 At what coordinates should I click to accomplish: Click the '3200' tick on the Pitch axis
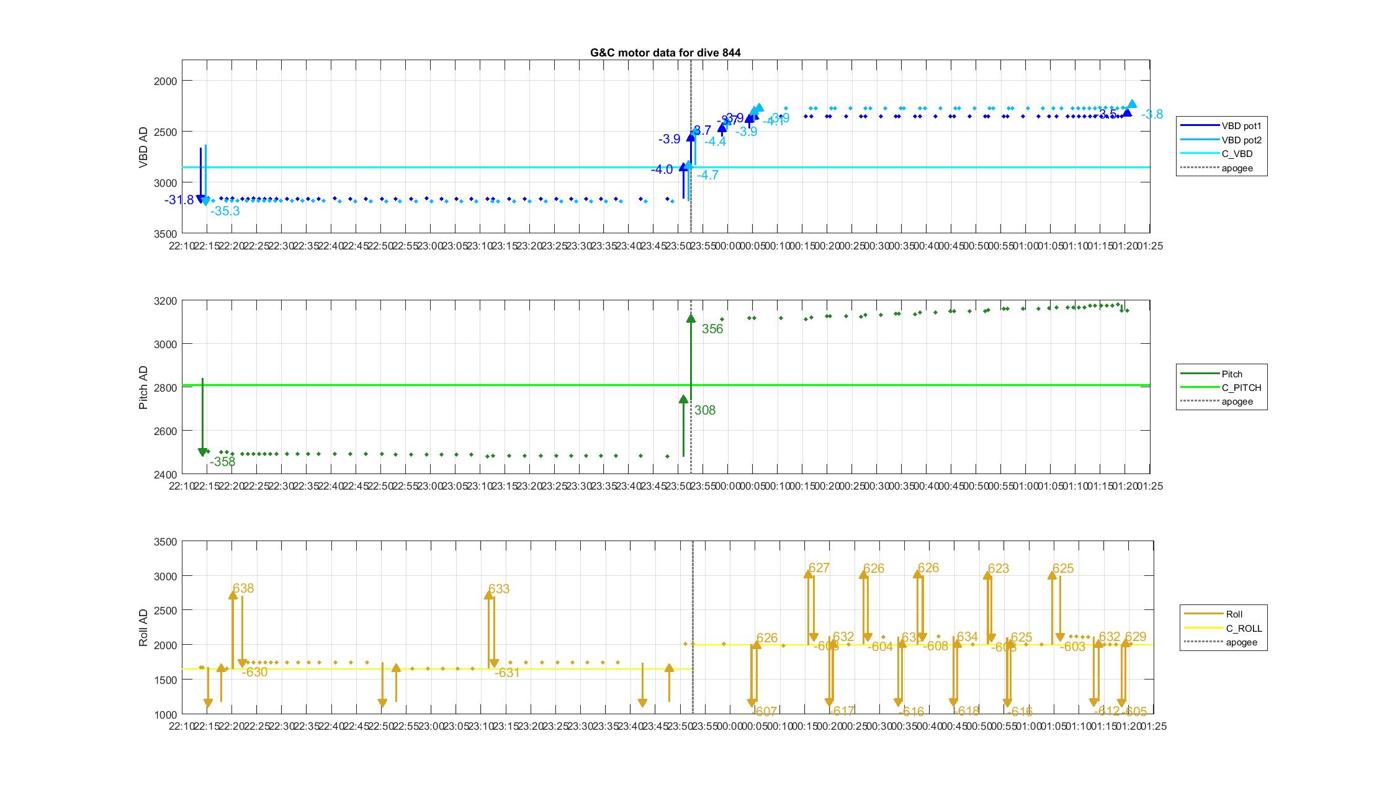(165, 301)
